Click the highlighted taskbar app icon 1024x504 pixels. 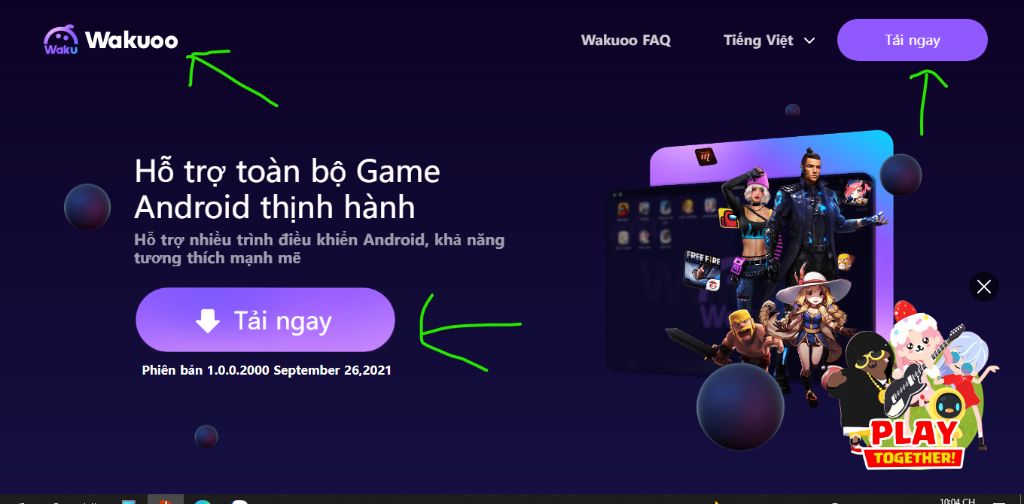pos(165,499)
